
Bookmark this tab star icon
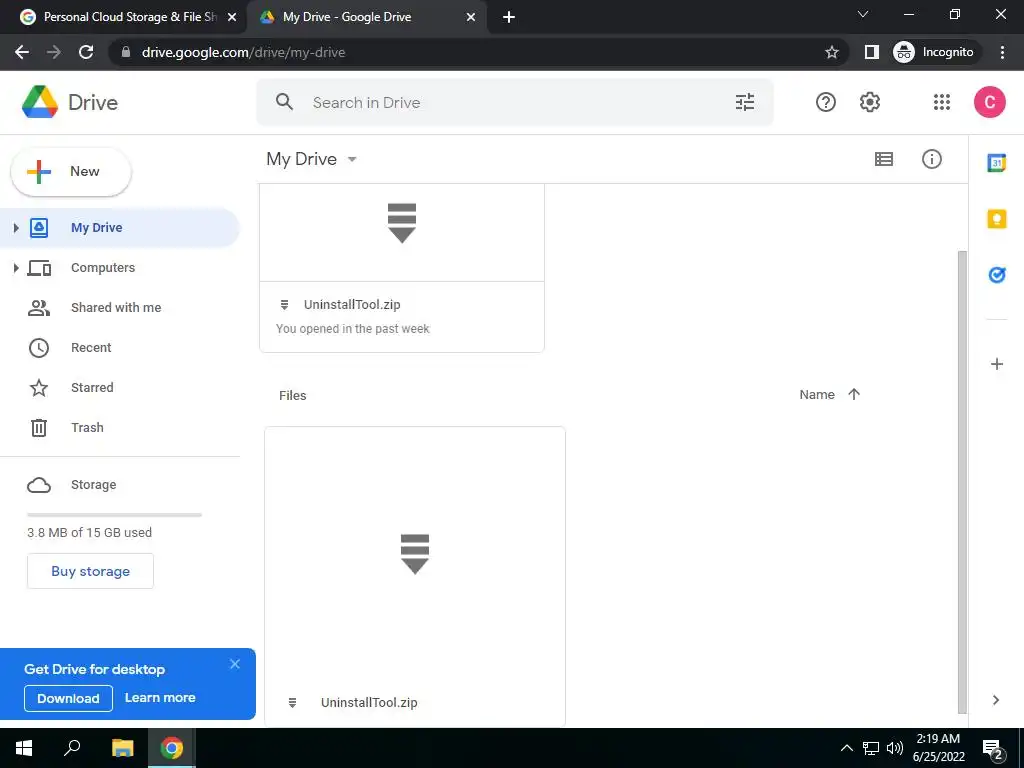tap(831, 52)
